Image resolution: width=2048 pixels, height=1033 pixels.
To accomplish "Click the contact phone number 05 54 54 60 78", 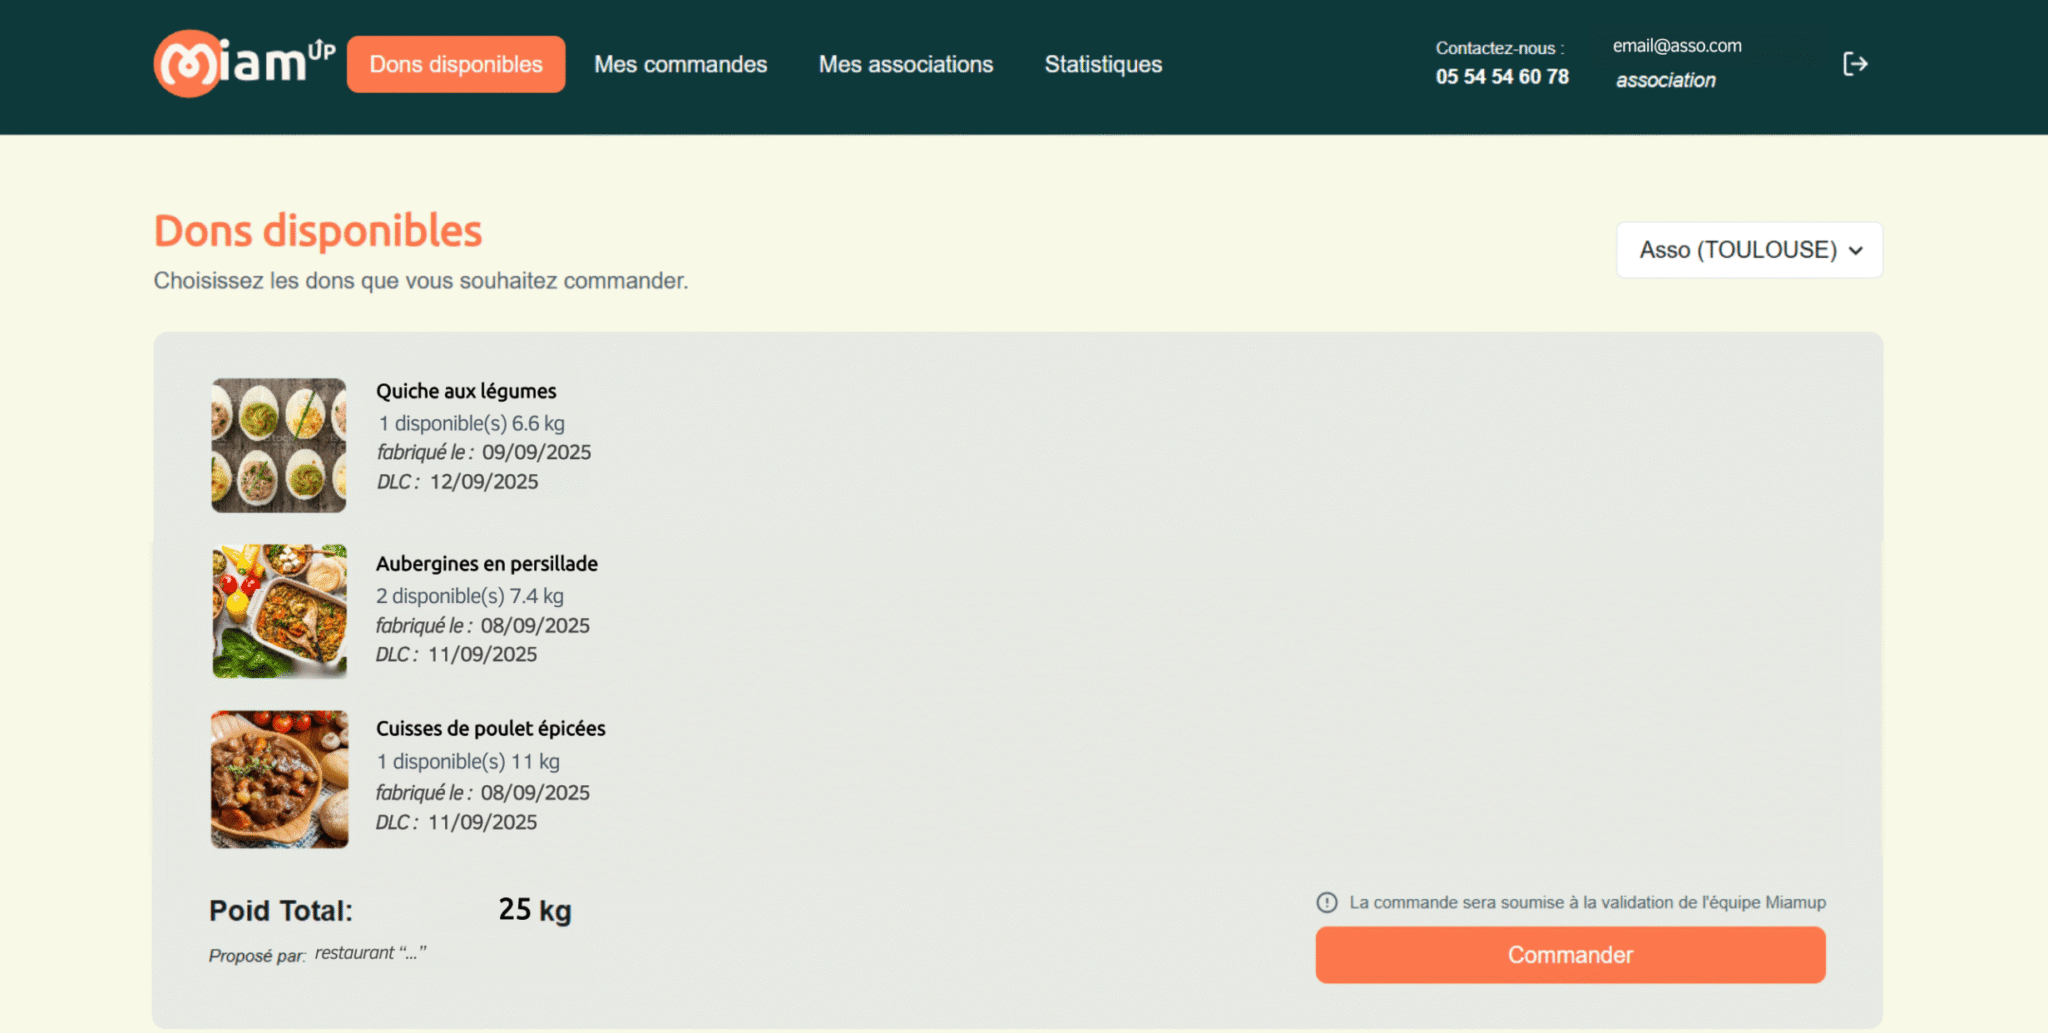I will 1502,77.
